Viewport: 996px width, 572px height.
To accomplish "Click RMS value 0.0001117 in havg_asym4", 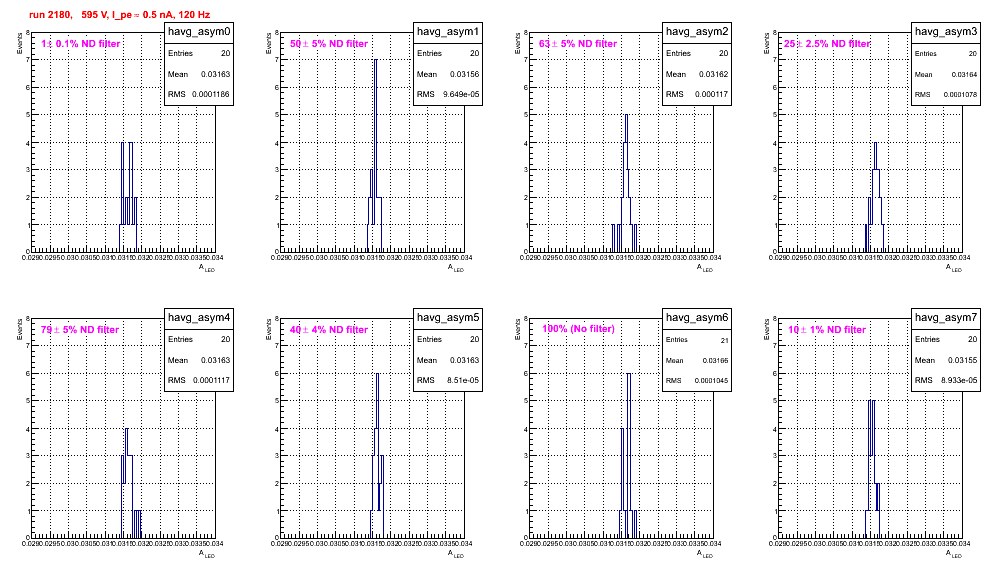I will coord(211,380).
